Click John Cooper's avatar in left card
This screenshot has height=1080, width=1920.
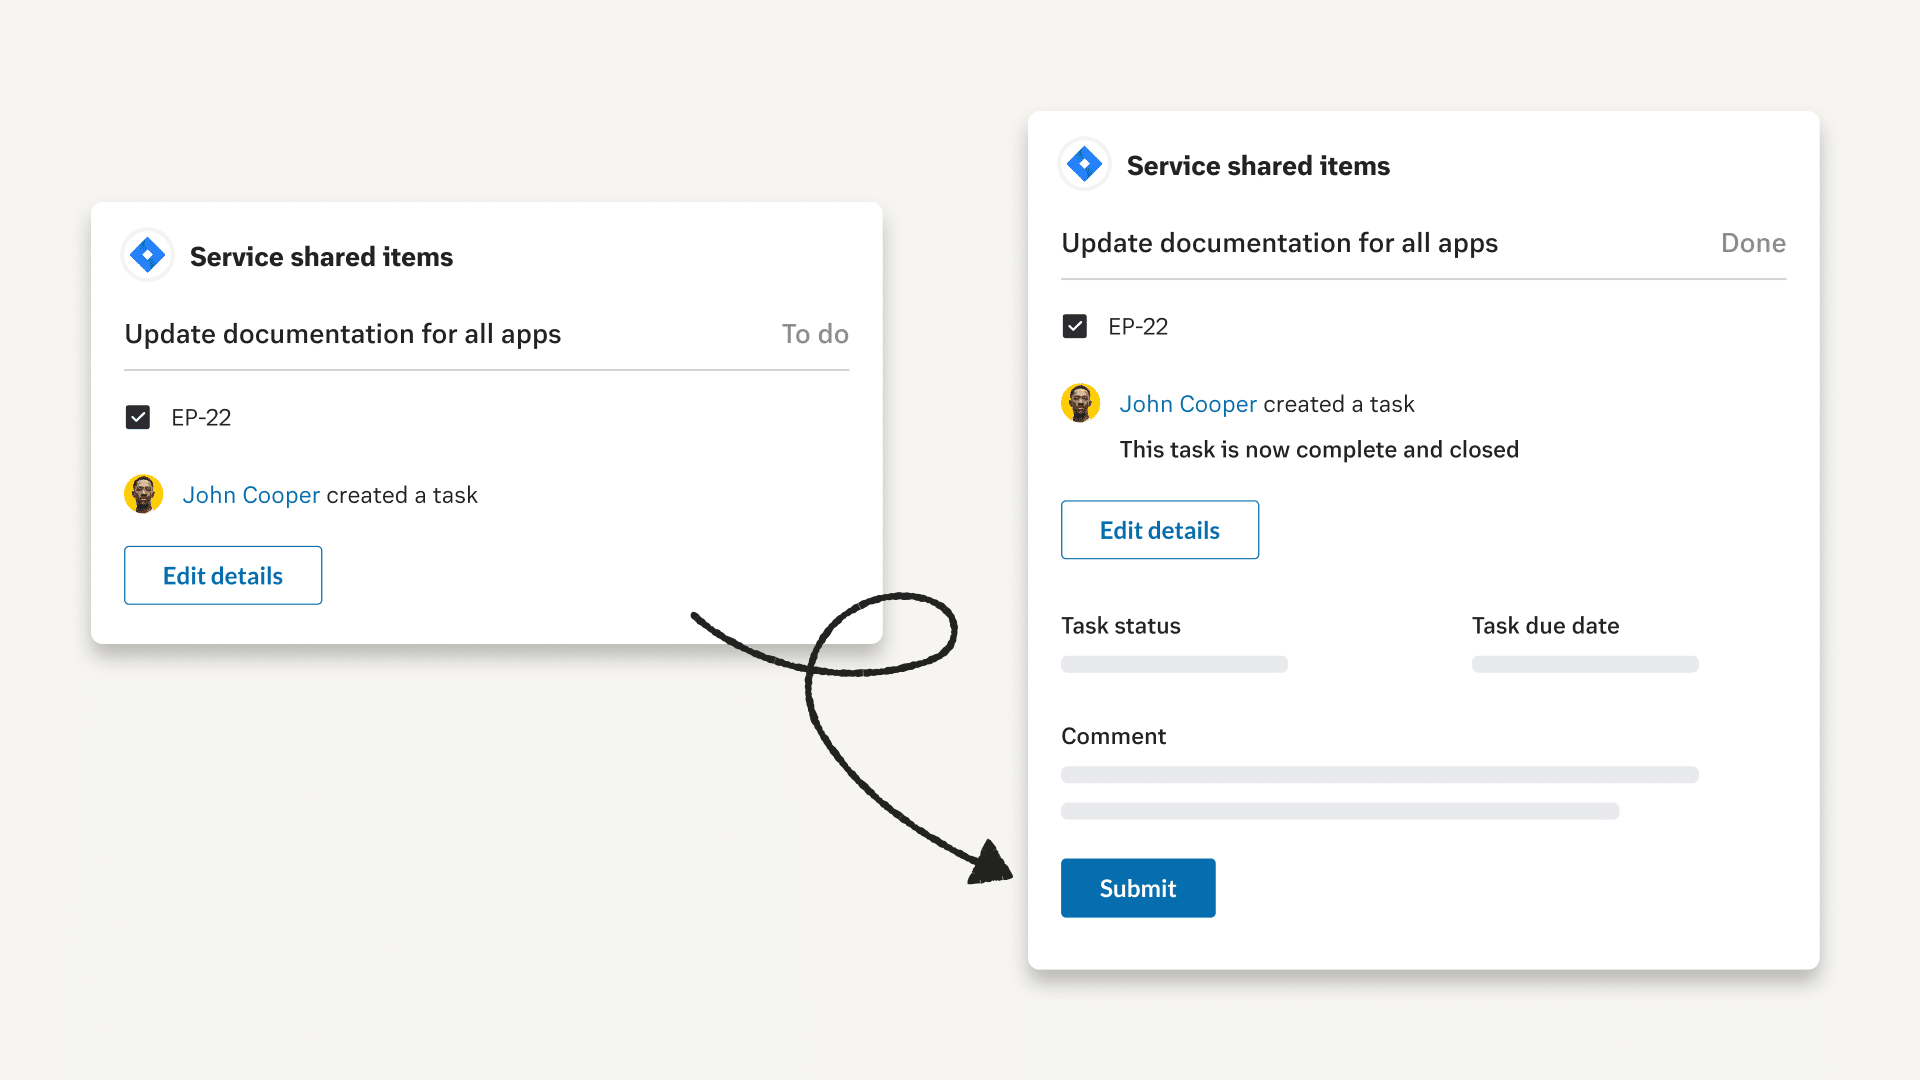[144, 494]
